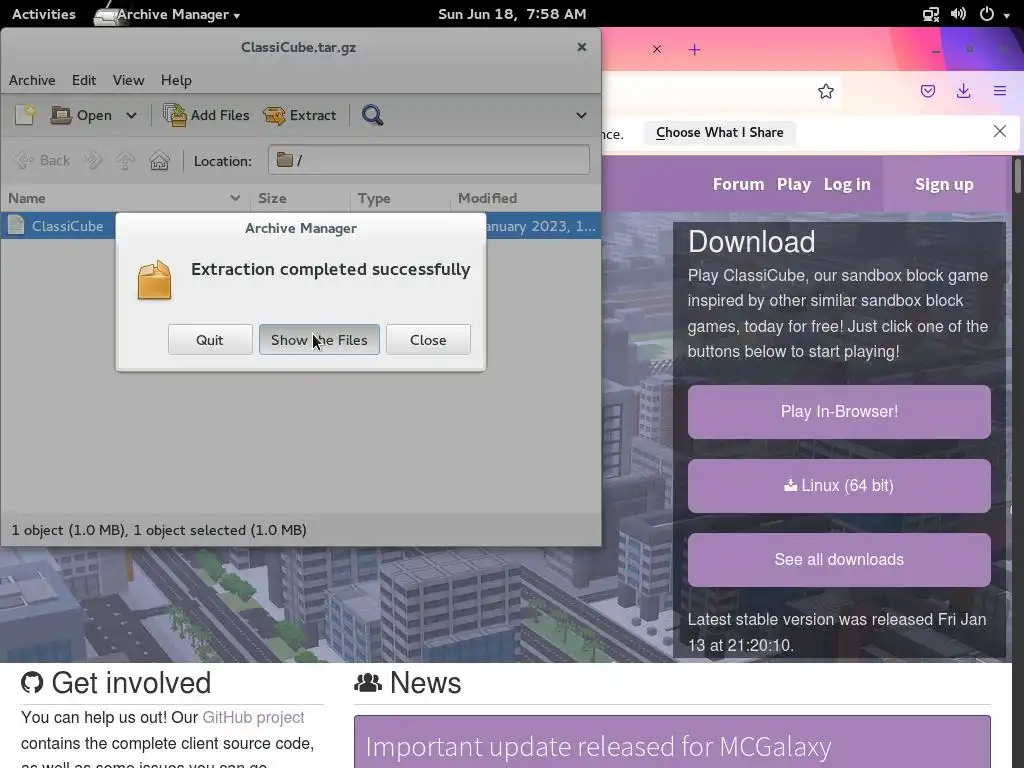
Task: Click the Sign up button on site
Action: click(x=944, y=184)
